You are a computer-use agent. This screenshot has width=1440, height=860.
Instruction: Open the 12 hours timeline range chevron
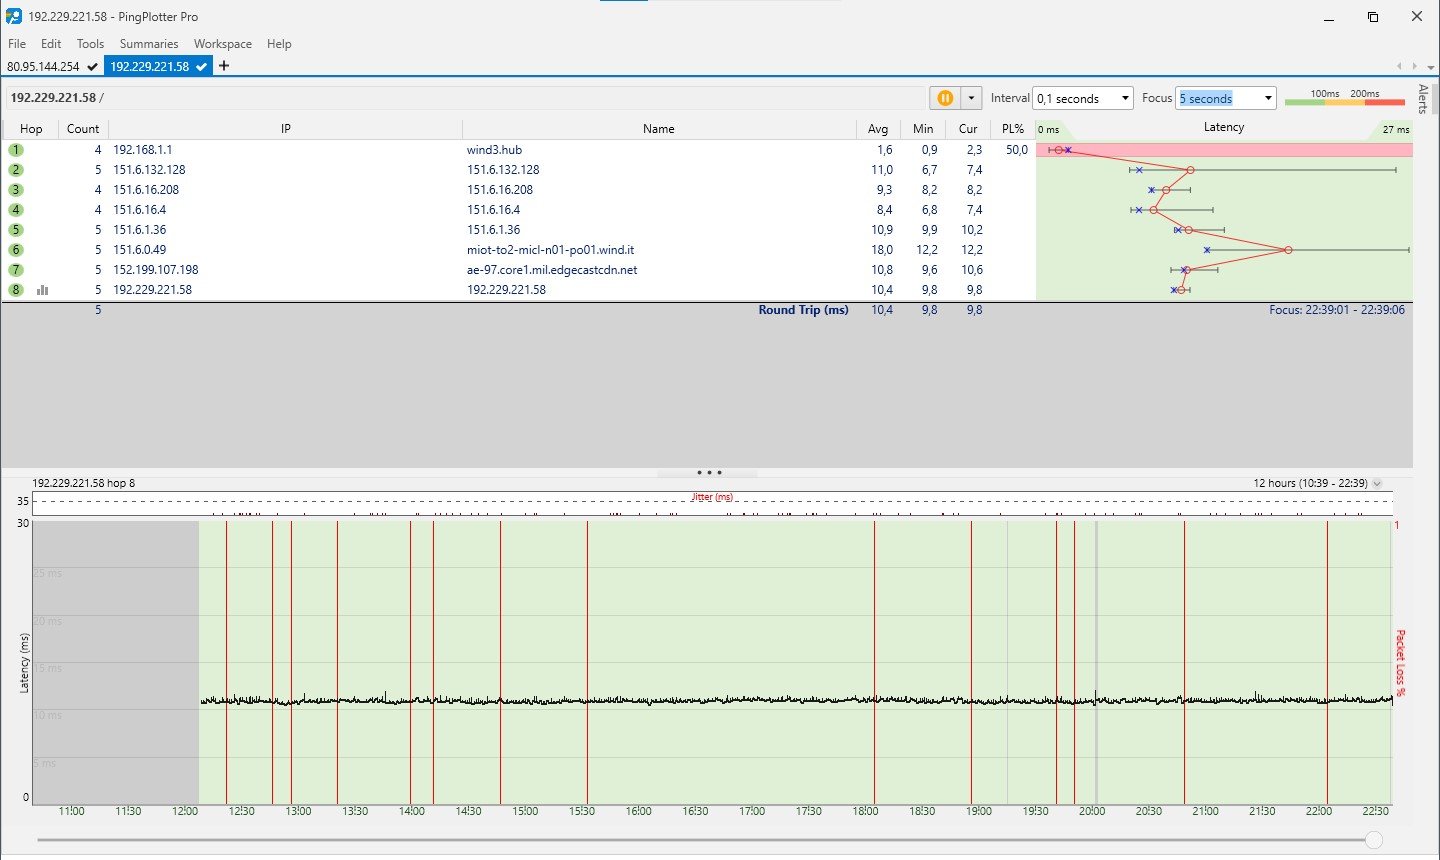coord(1377,483)
